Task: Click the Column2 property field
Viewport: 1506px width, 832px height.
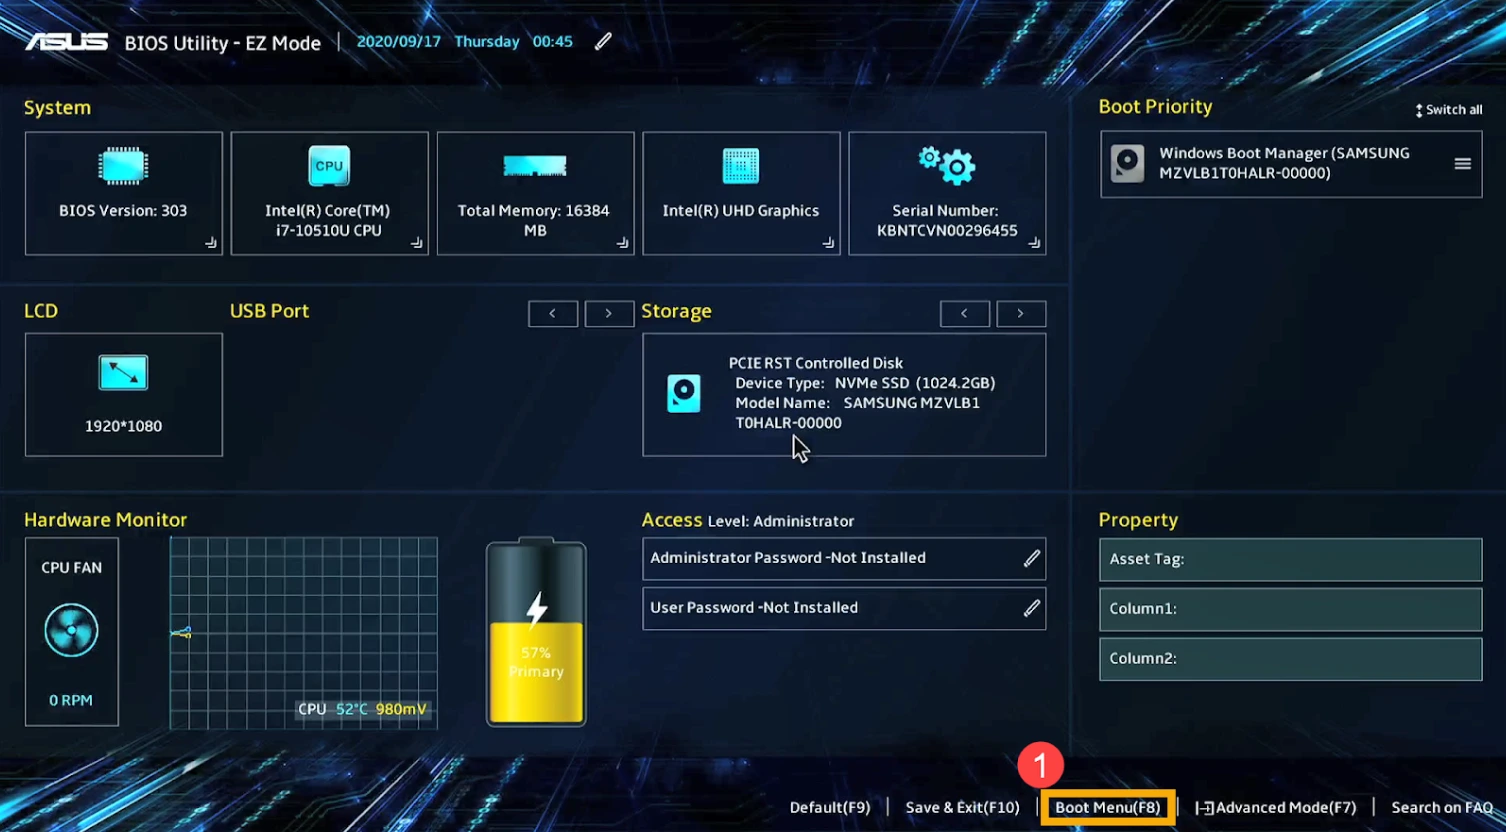Action: tap(1291, 659)
